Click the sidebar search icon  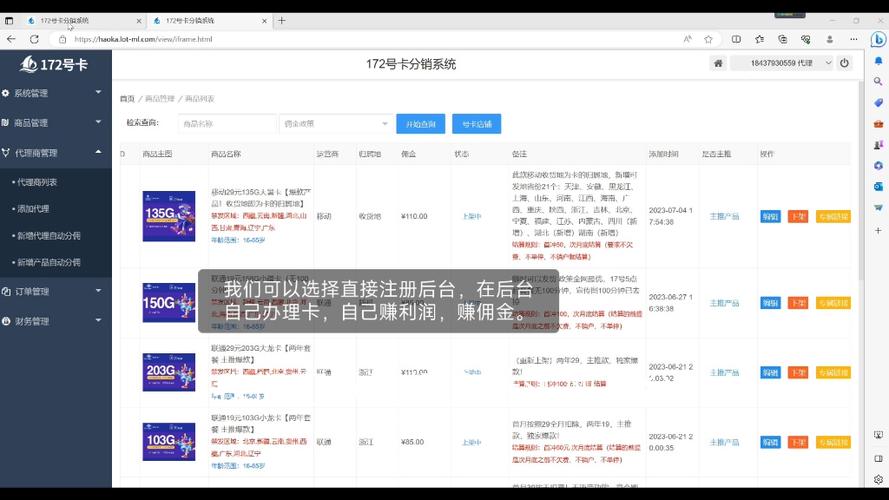point(878,82)
